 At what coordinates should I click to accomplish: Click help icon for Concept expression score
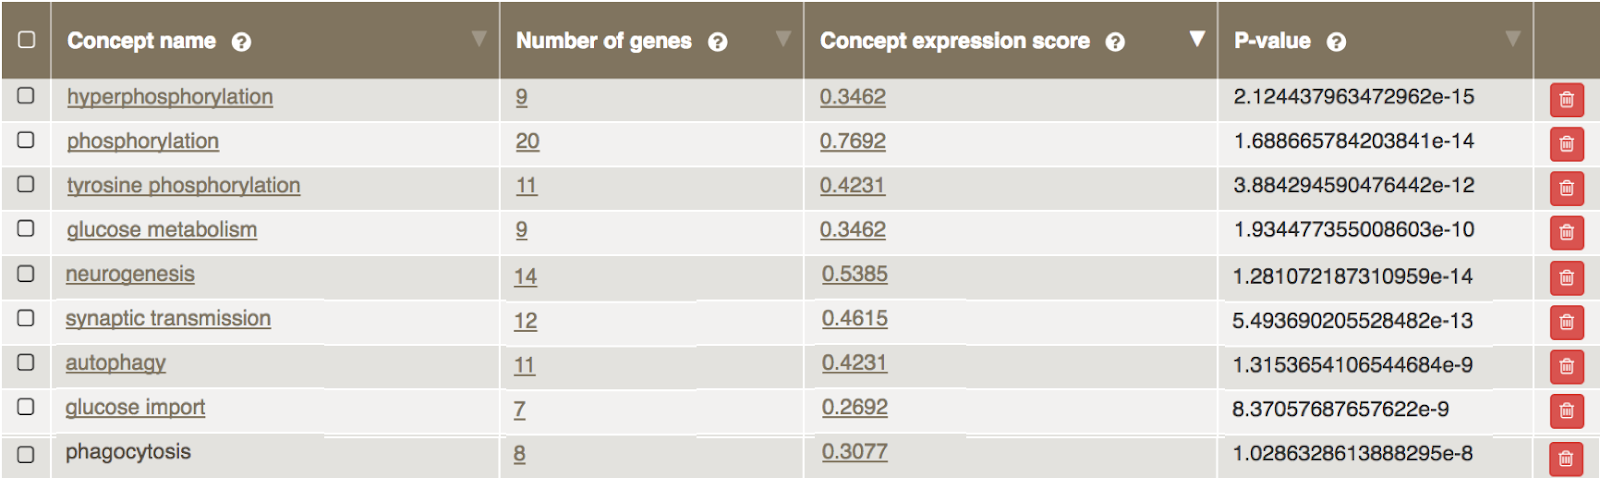point(1115,42)
